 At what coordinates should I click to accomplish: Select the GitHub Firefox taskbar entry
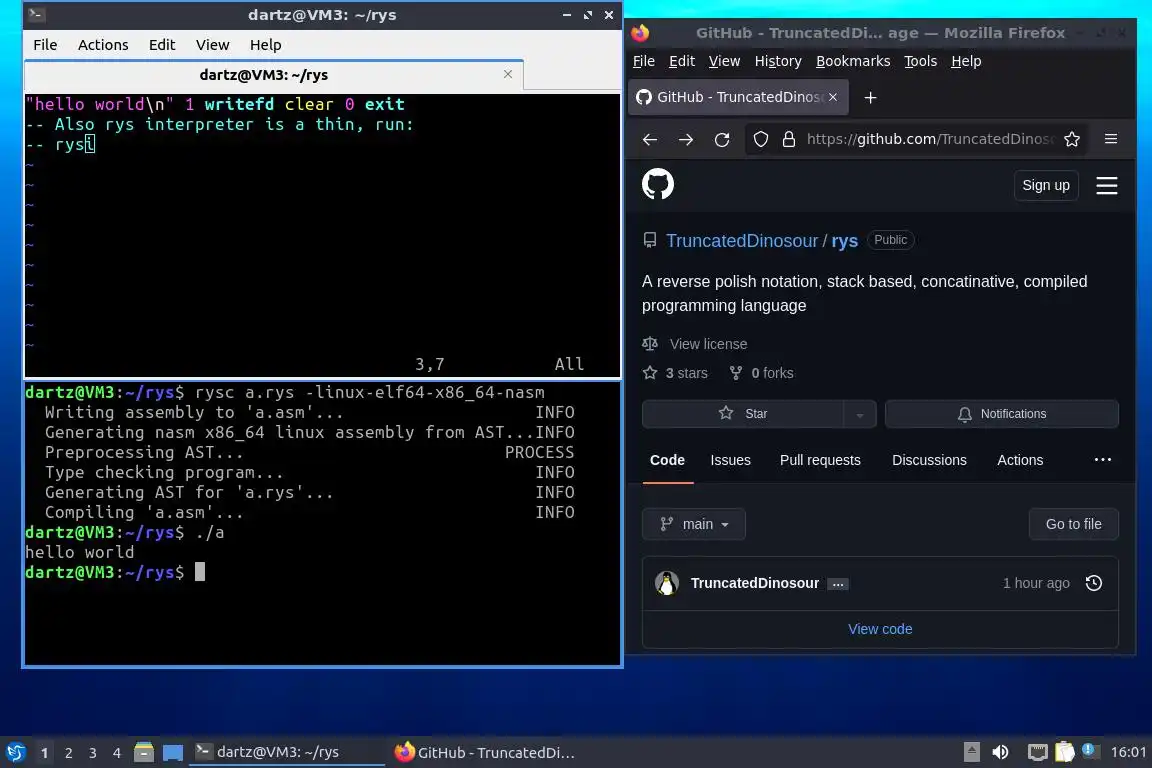click(x=485, y=752)
